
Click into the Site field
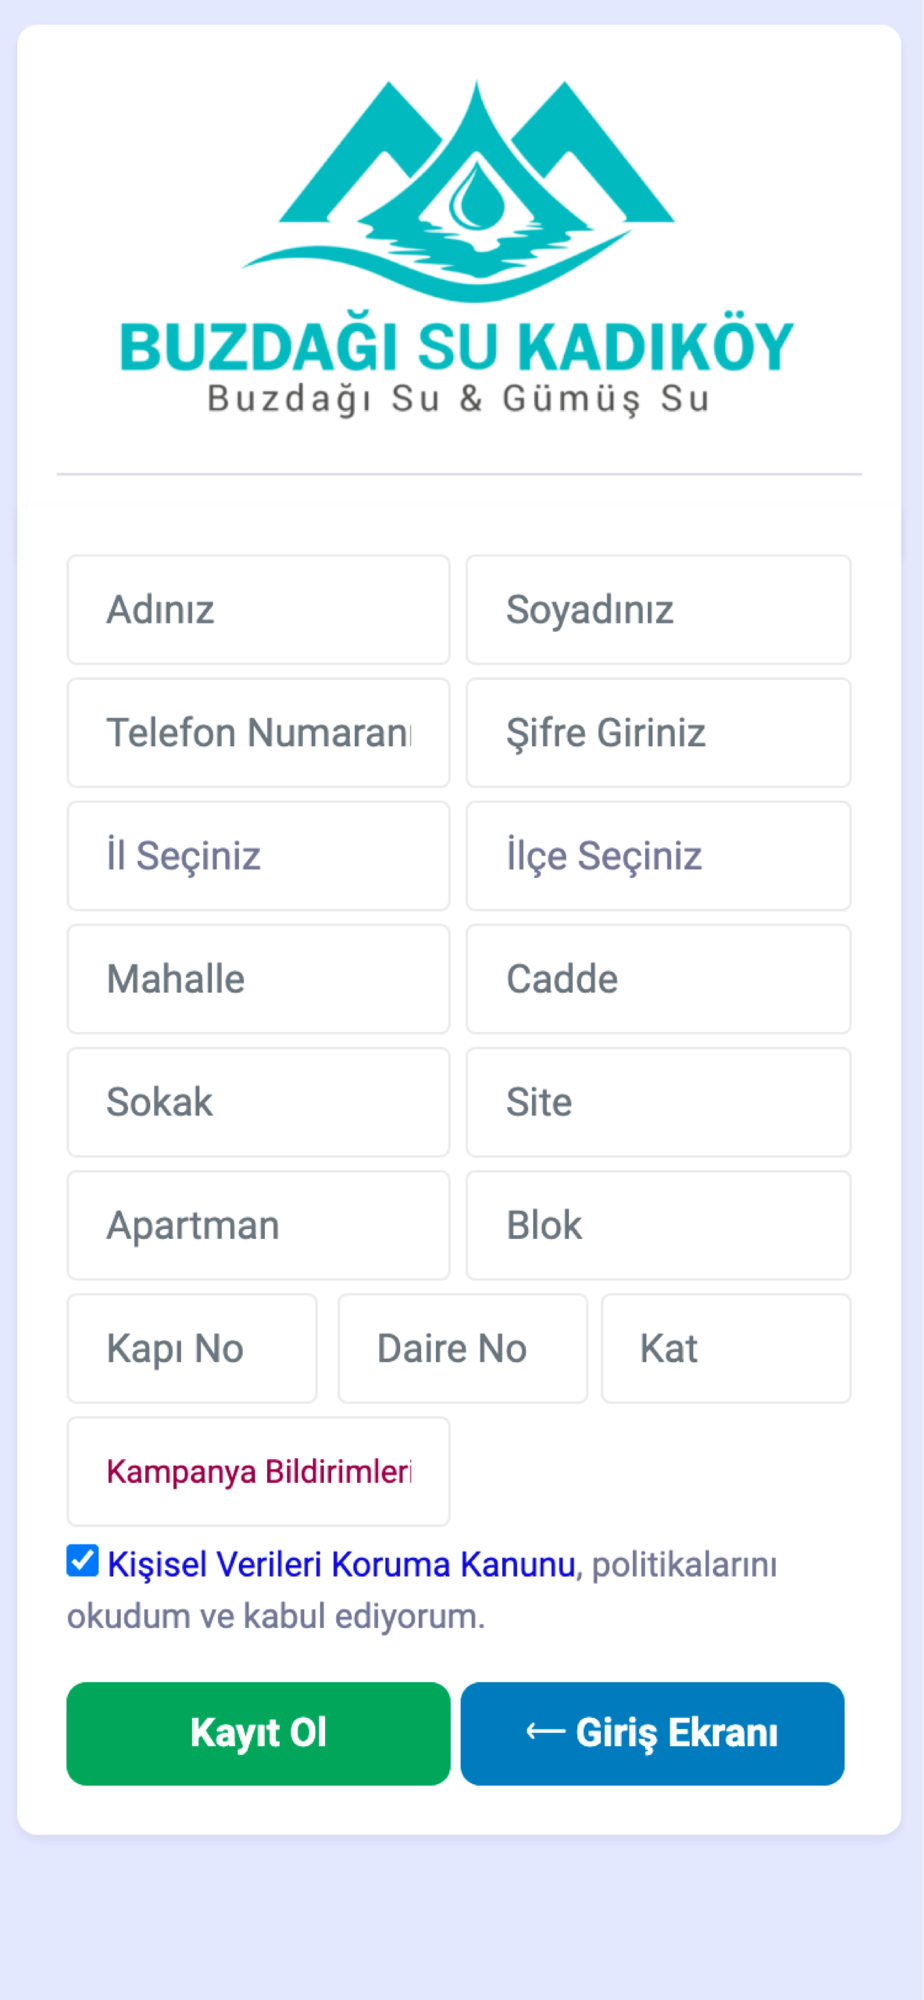pos(658,1102)
